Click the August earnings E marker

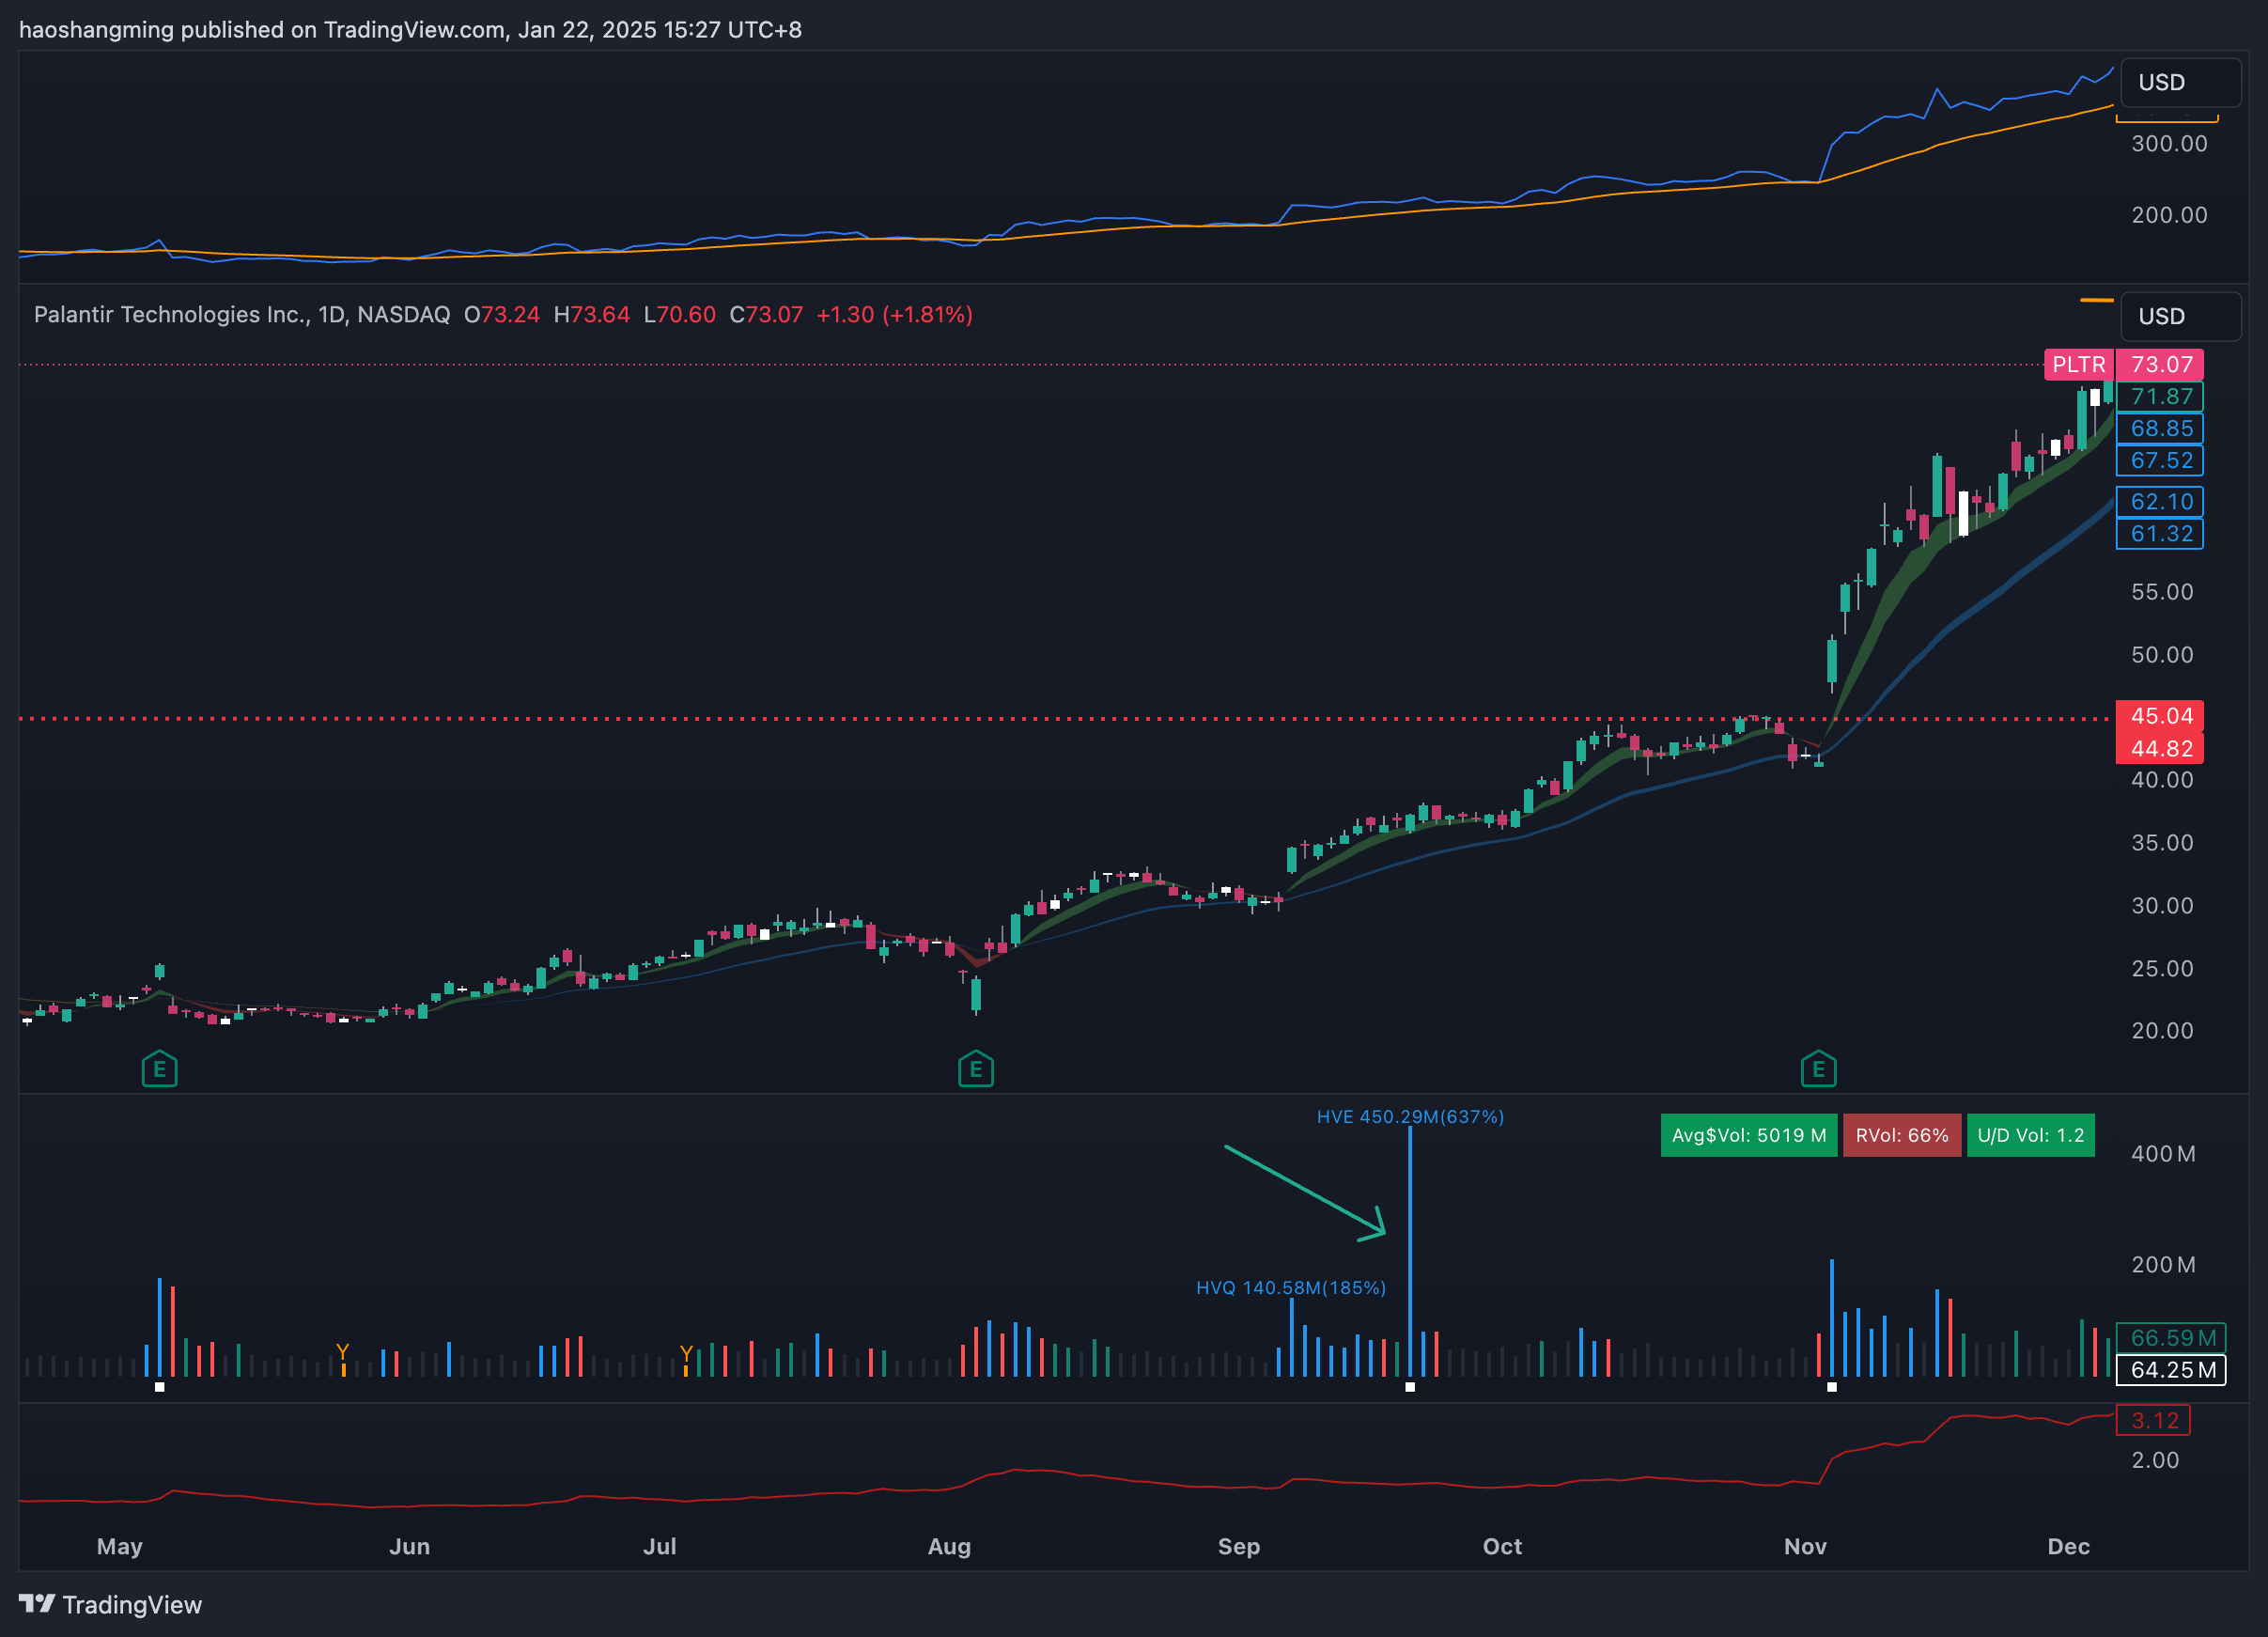(x=976, y=1070)
